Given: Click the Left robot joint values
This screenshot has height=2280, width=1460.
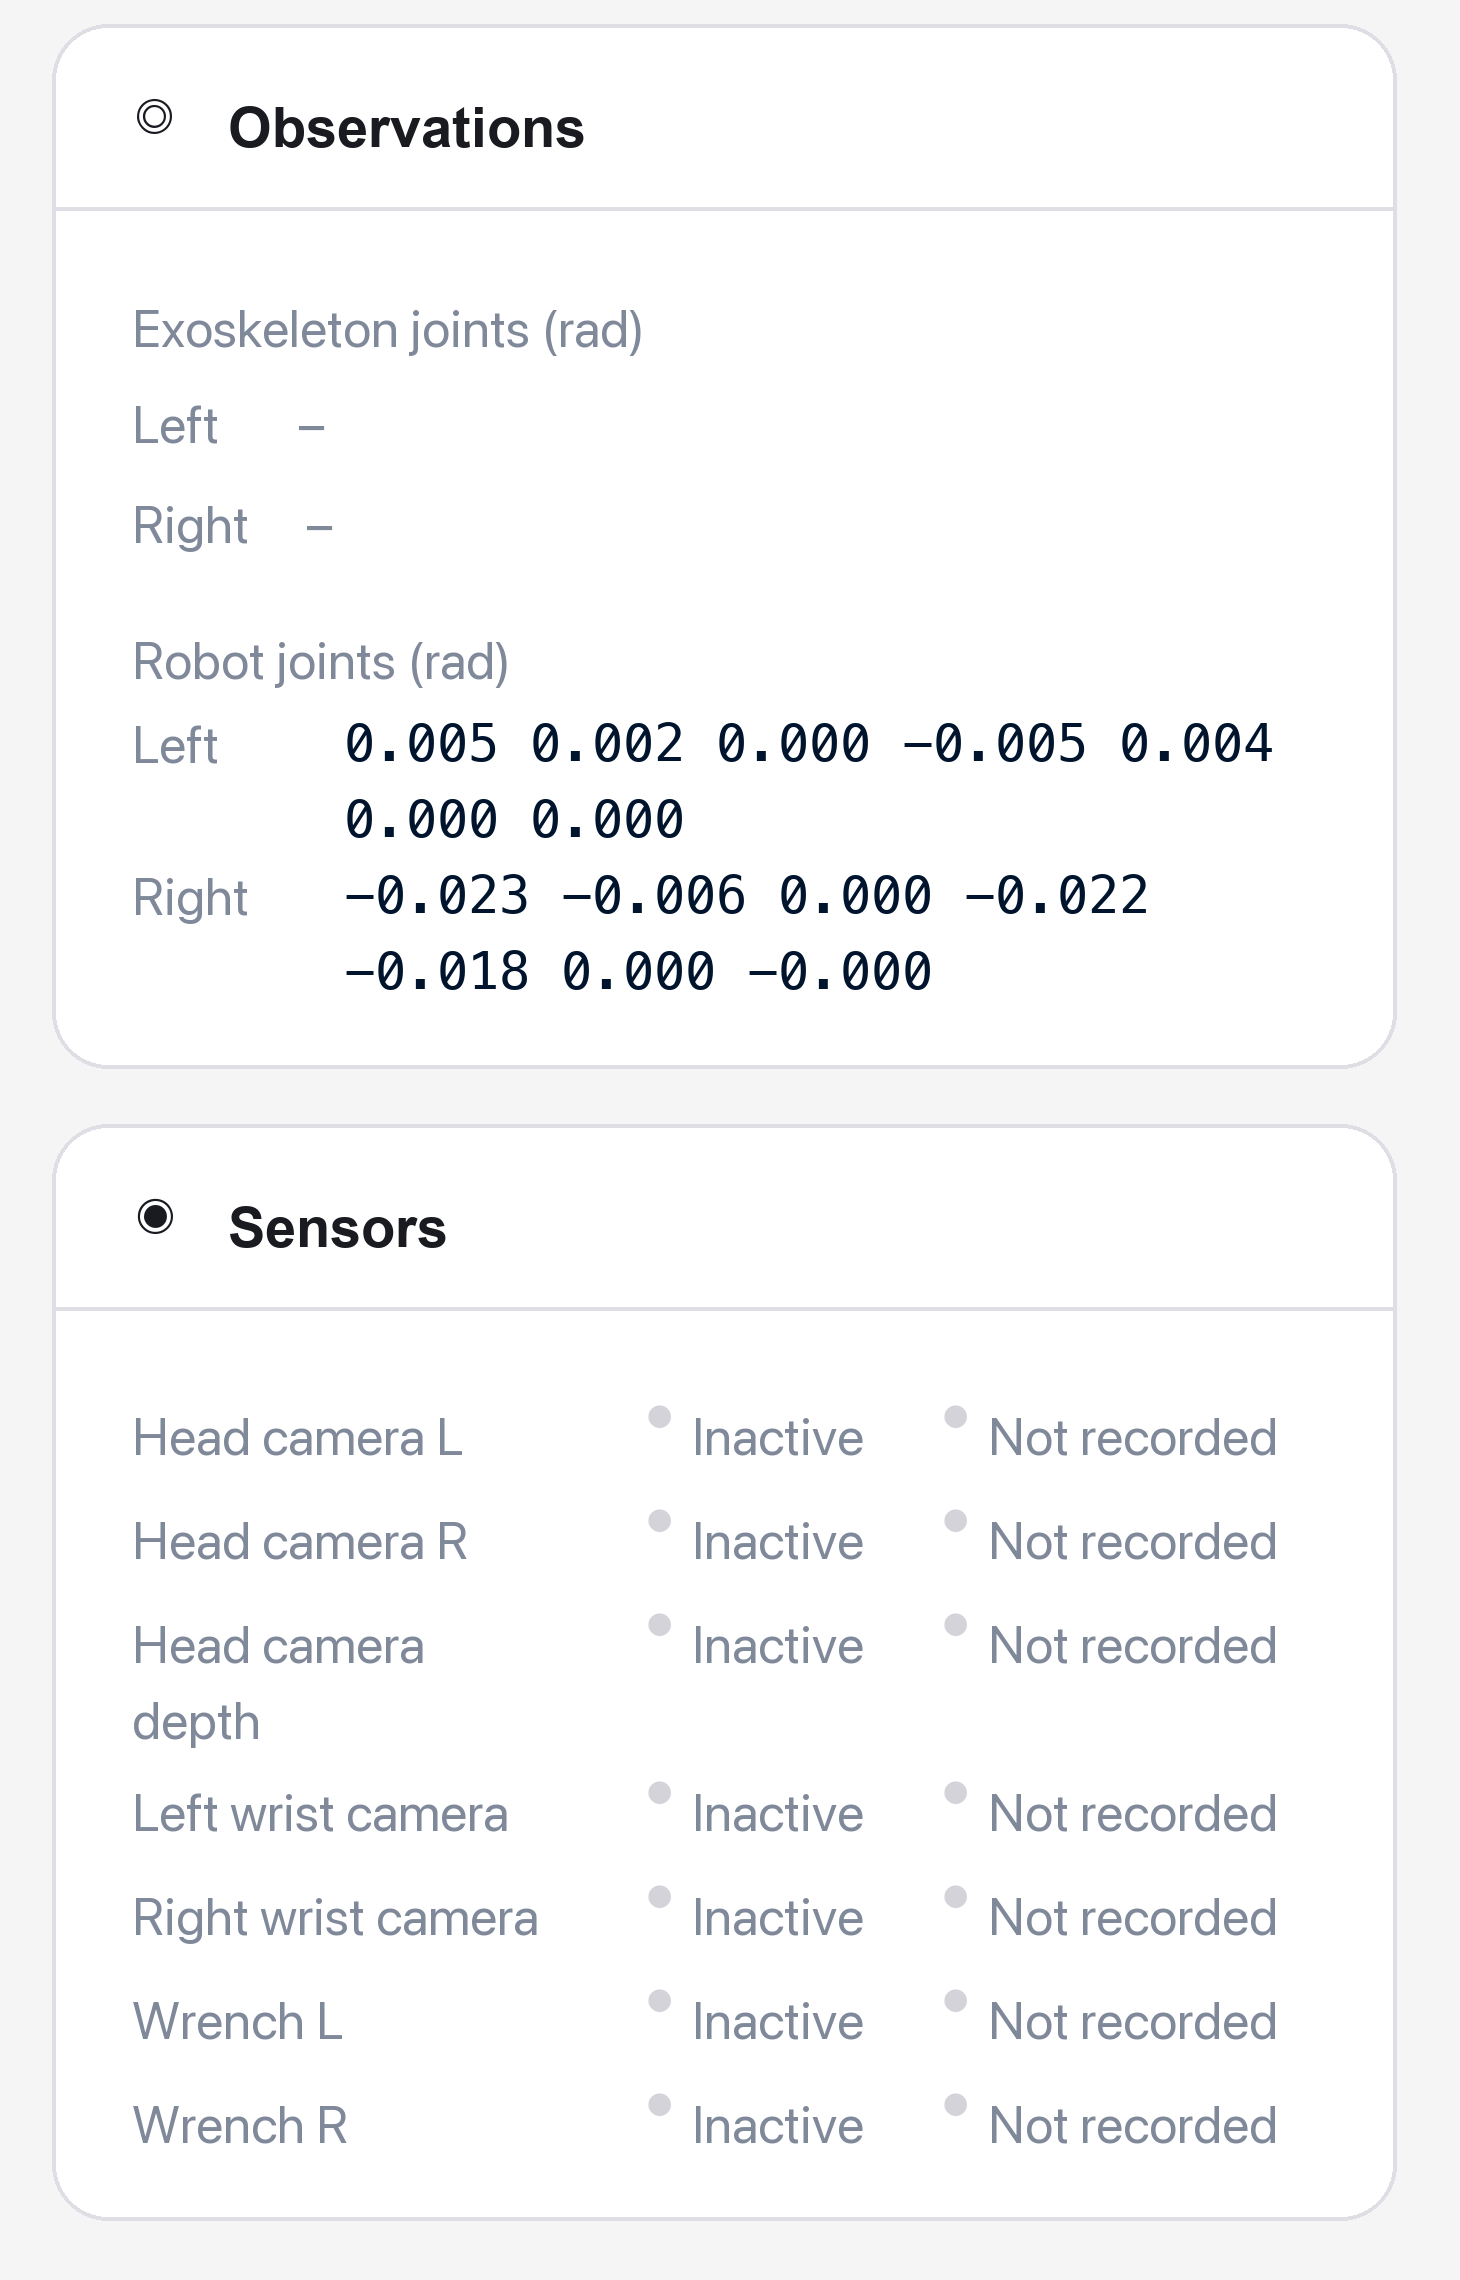Looking at the screenshot, I should pos(808,782).
